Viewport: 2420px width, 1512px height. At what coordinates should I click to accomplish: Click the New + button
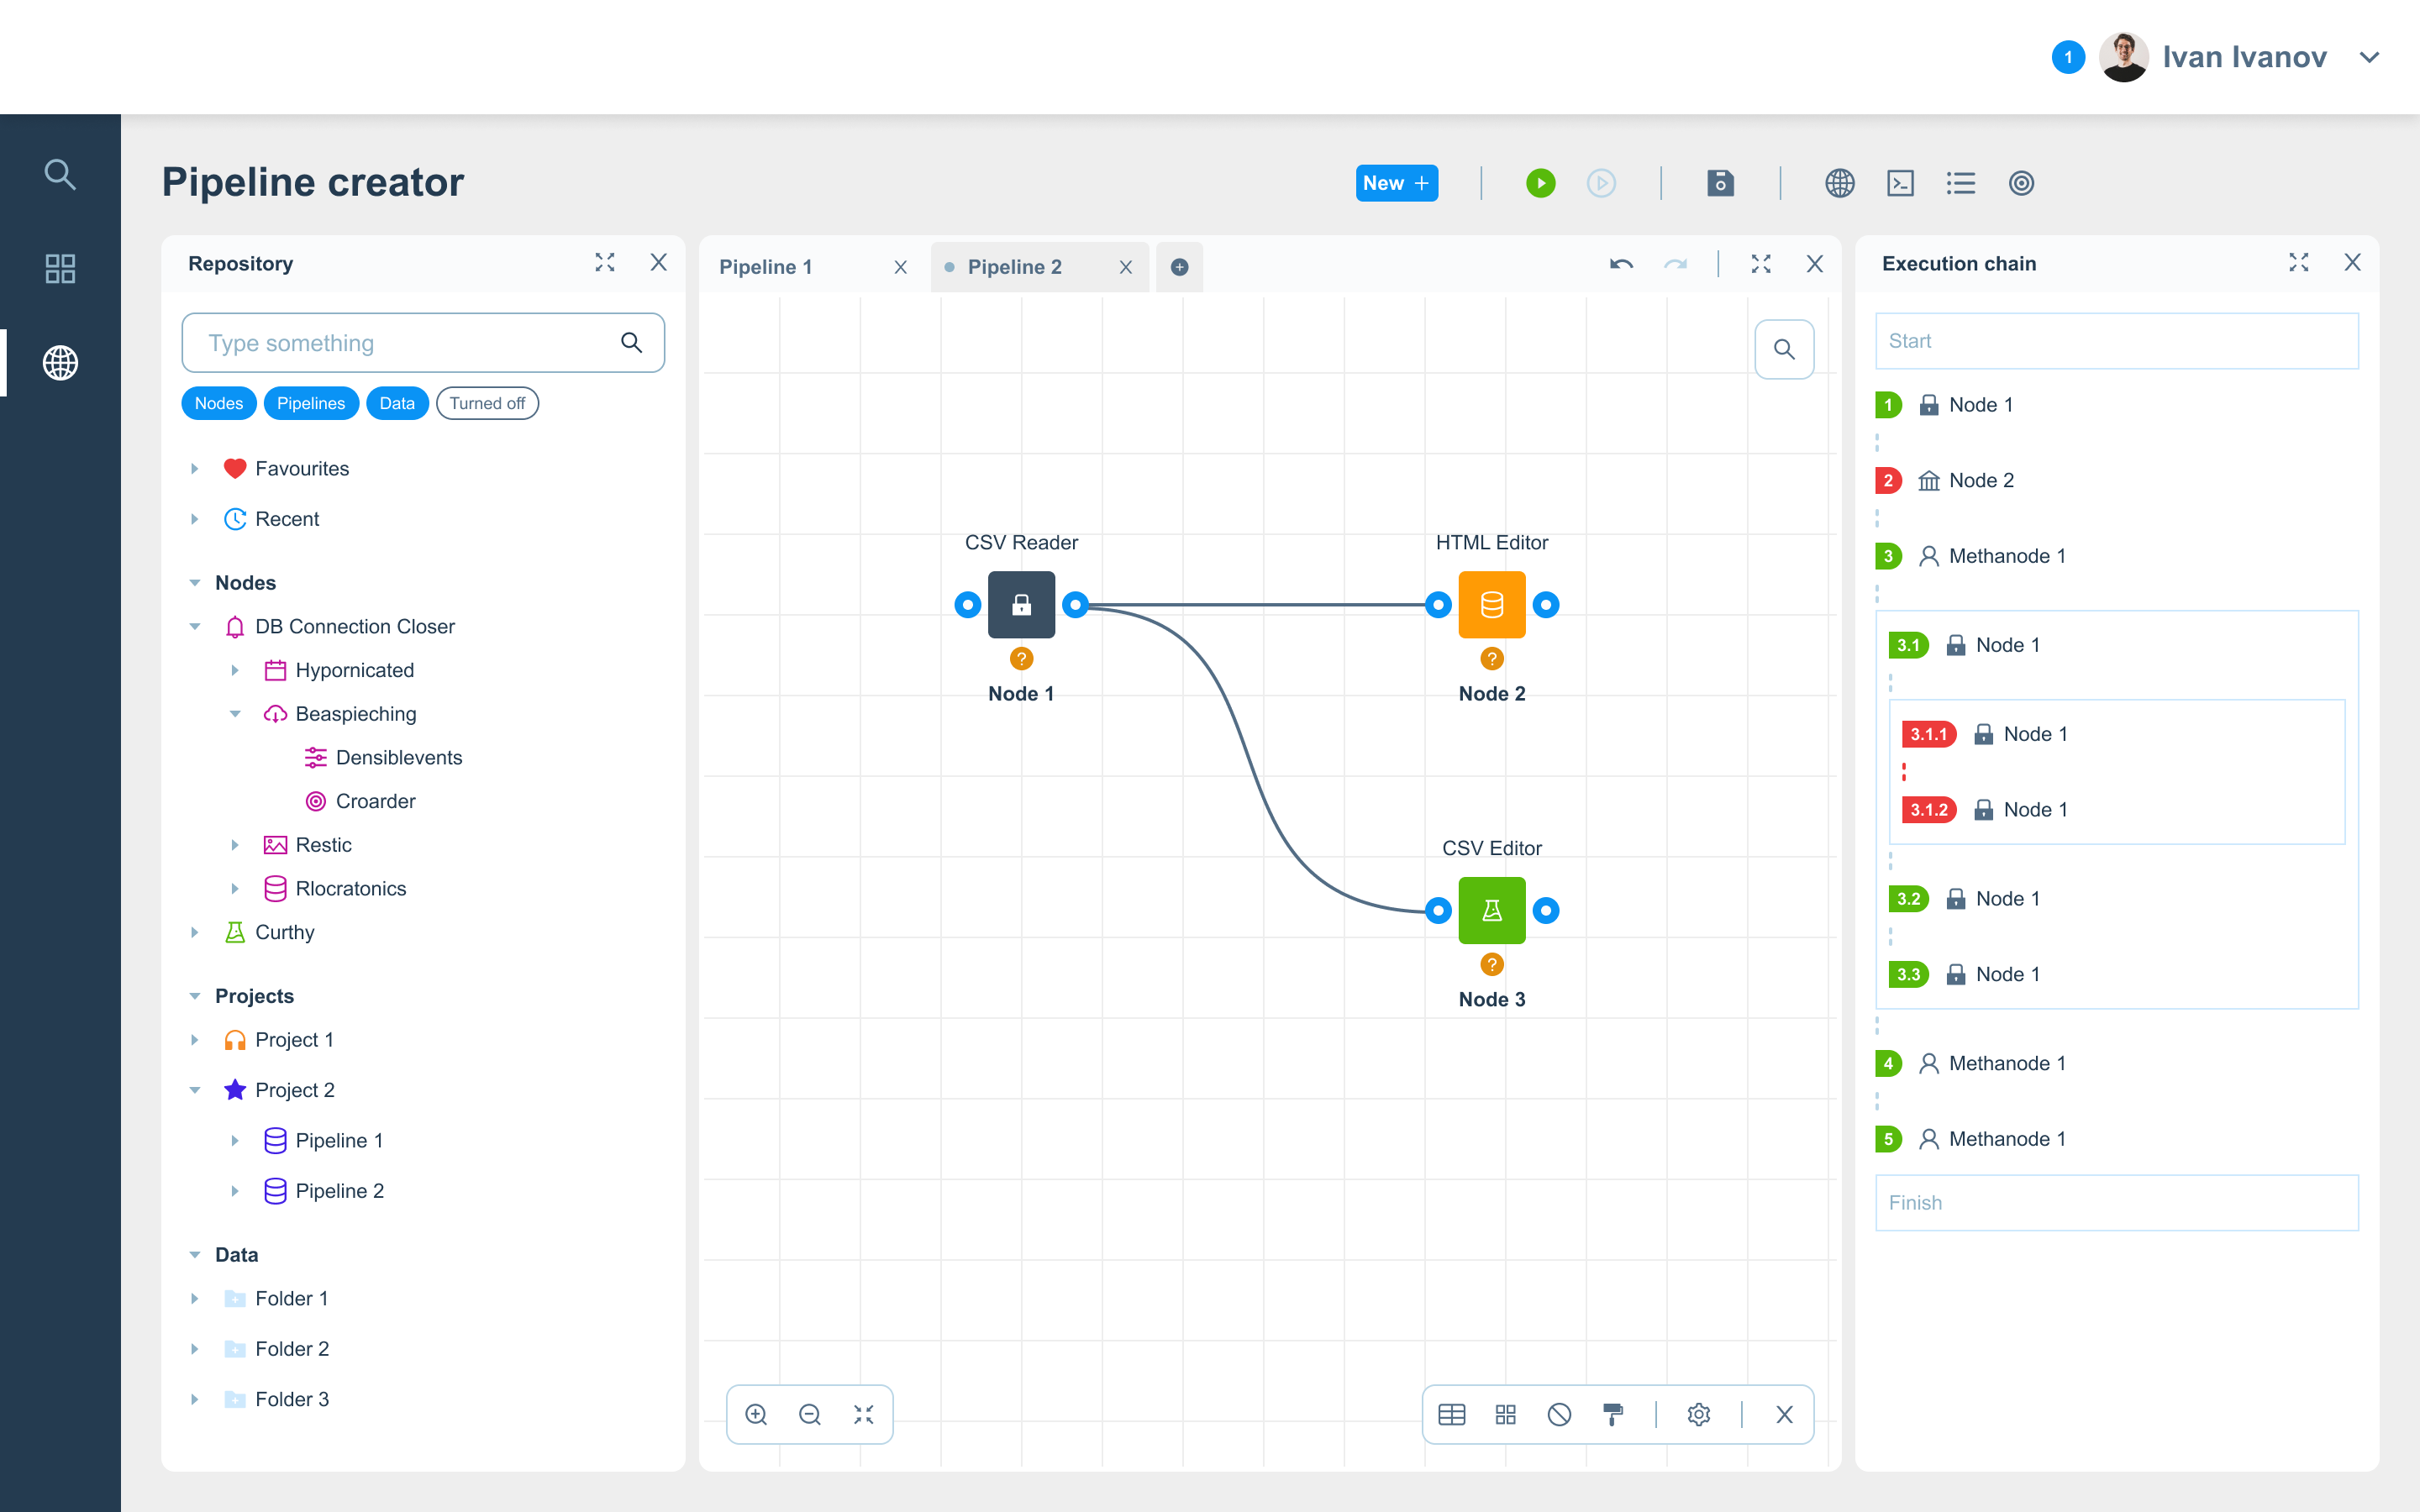coord(1396,183)
